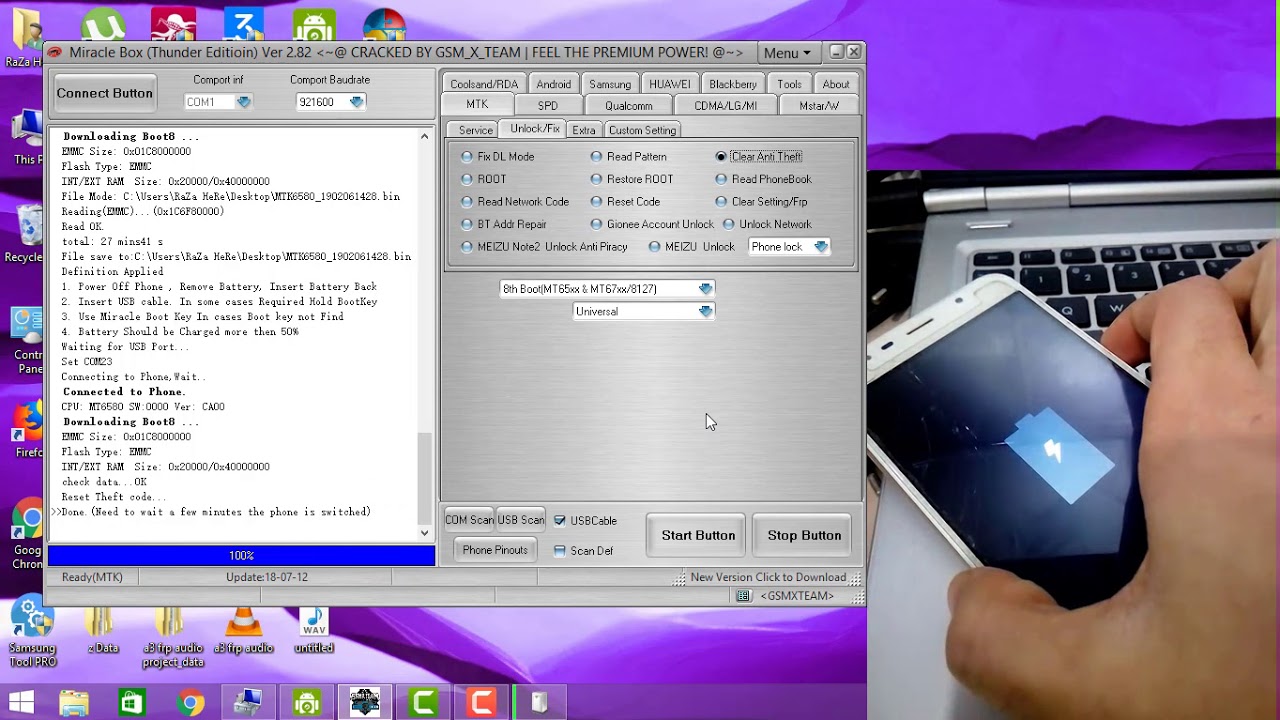
Task: Click the Connect Button
Action: [x=105, y=94]
